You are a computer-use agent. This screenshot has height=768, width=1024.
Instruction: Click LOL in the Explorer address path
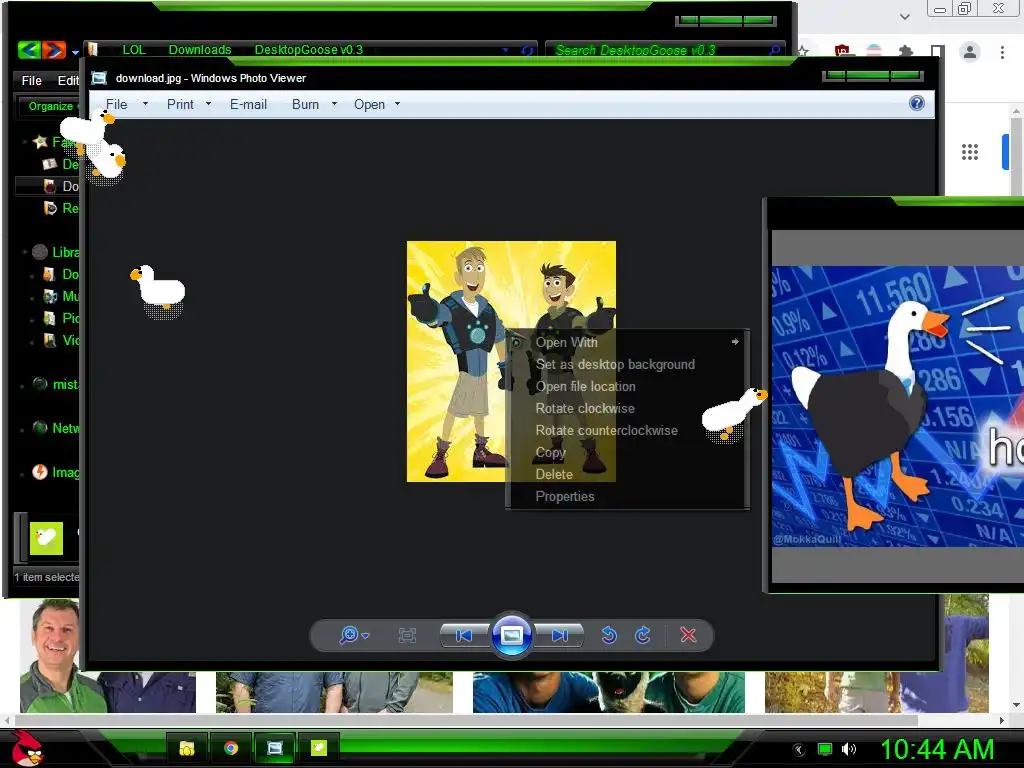(134, 50)
